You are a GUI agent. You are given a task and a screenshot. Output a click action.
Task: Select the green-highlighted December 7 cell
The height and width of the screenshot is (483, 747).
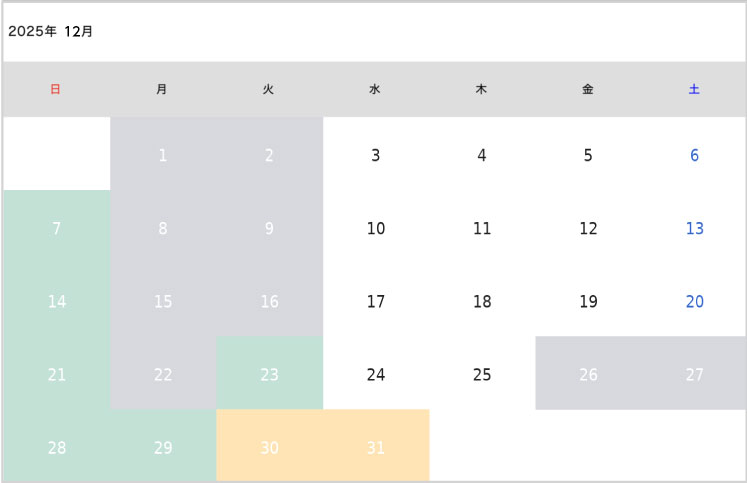pyautogui.click(x=57, y=228)
